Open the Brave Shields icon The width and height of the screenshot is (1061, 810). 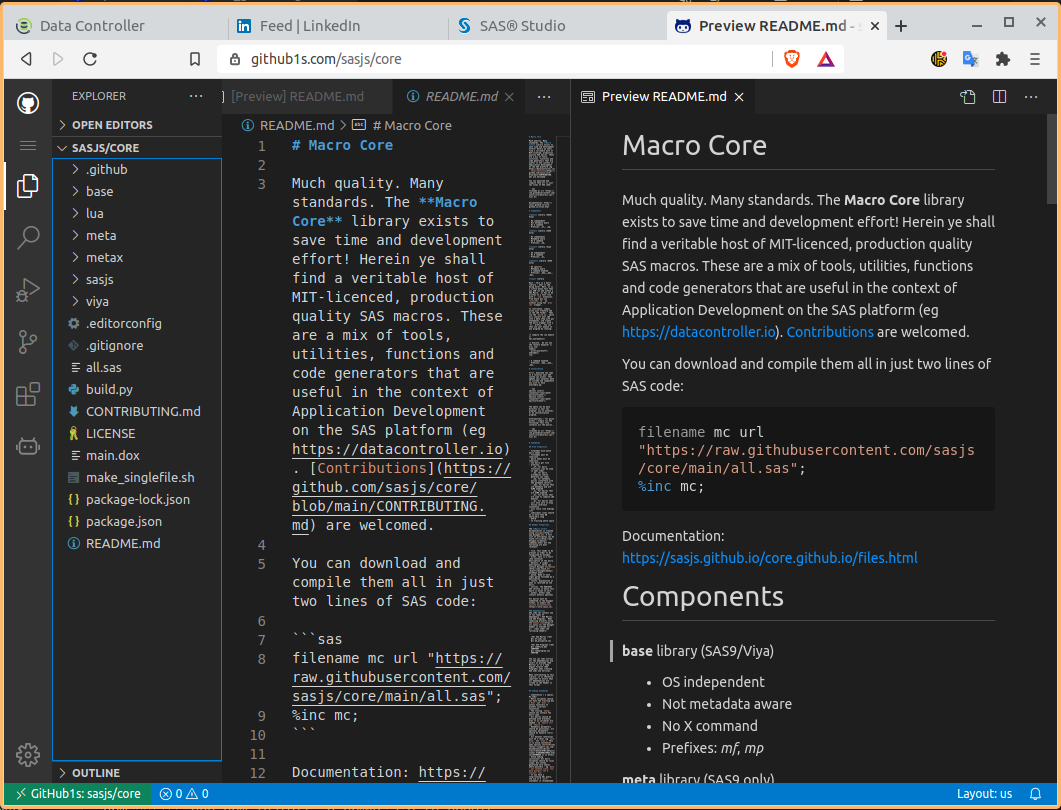point(792,59)
